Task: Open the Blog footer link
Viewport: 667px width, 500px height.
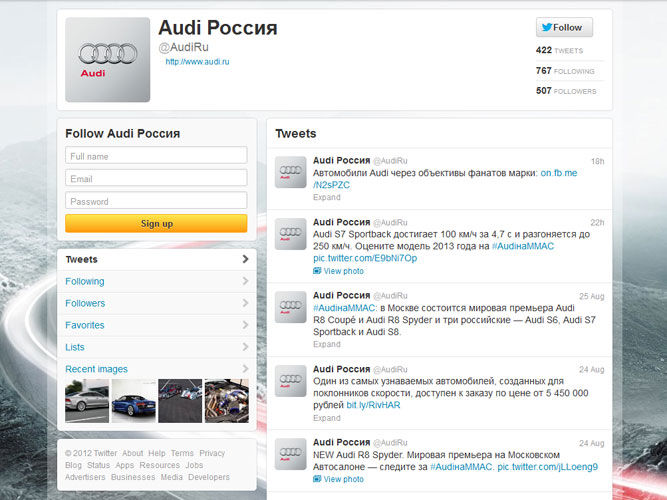Action: tap(73, 465)
